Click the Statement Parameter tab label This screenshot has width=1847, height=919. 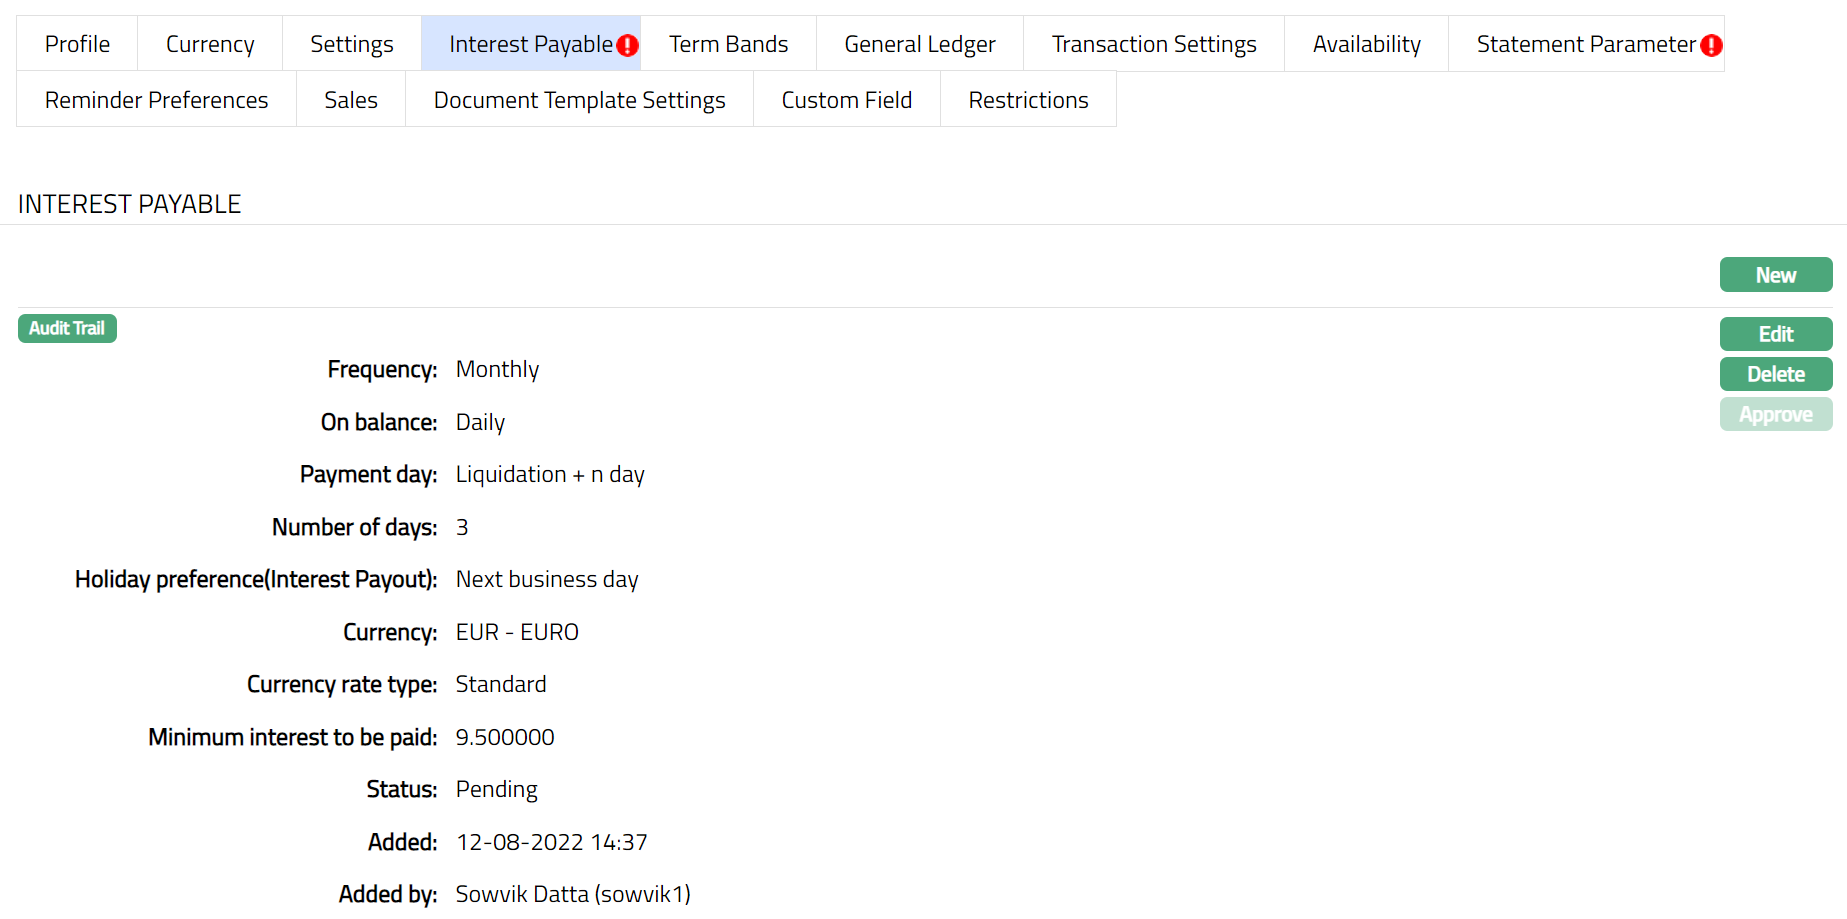(1585, 44)
